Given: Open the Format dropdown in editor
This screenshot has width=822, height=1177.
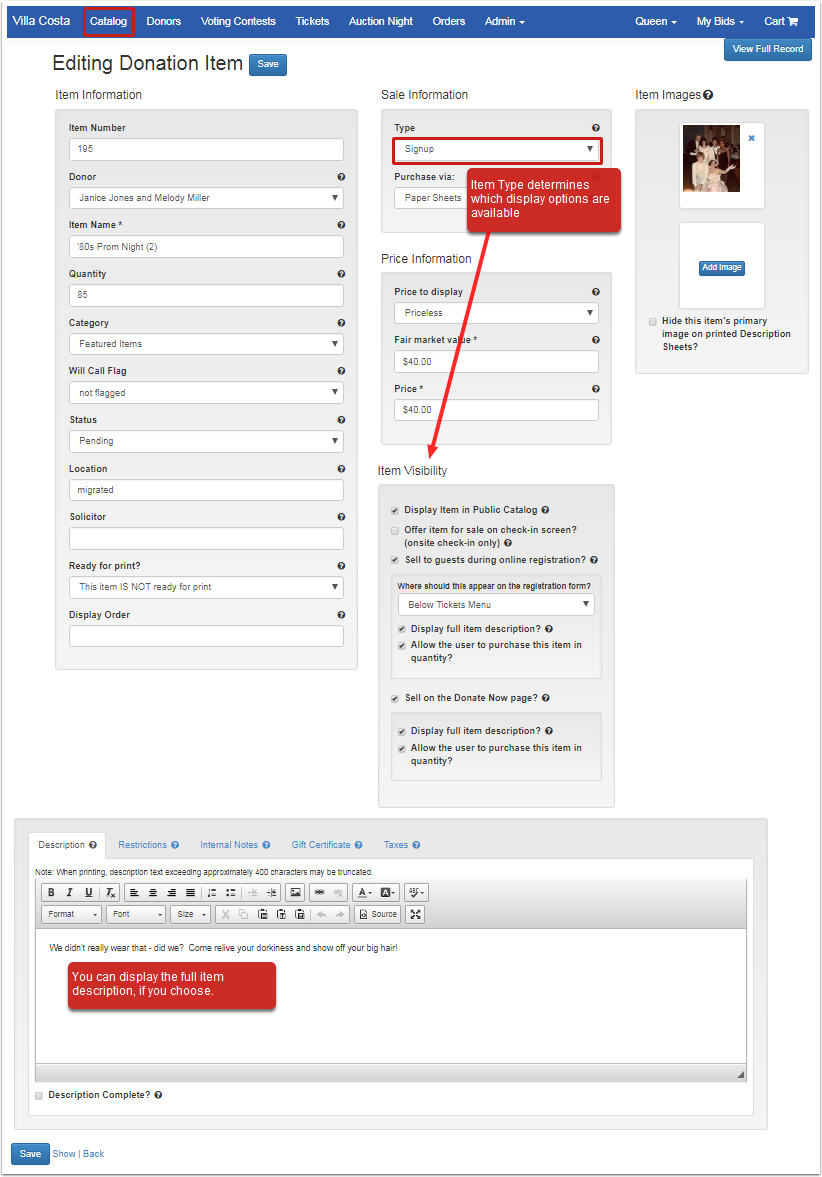Looking at the screenshot, I should pos(71,914).
